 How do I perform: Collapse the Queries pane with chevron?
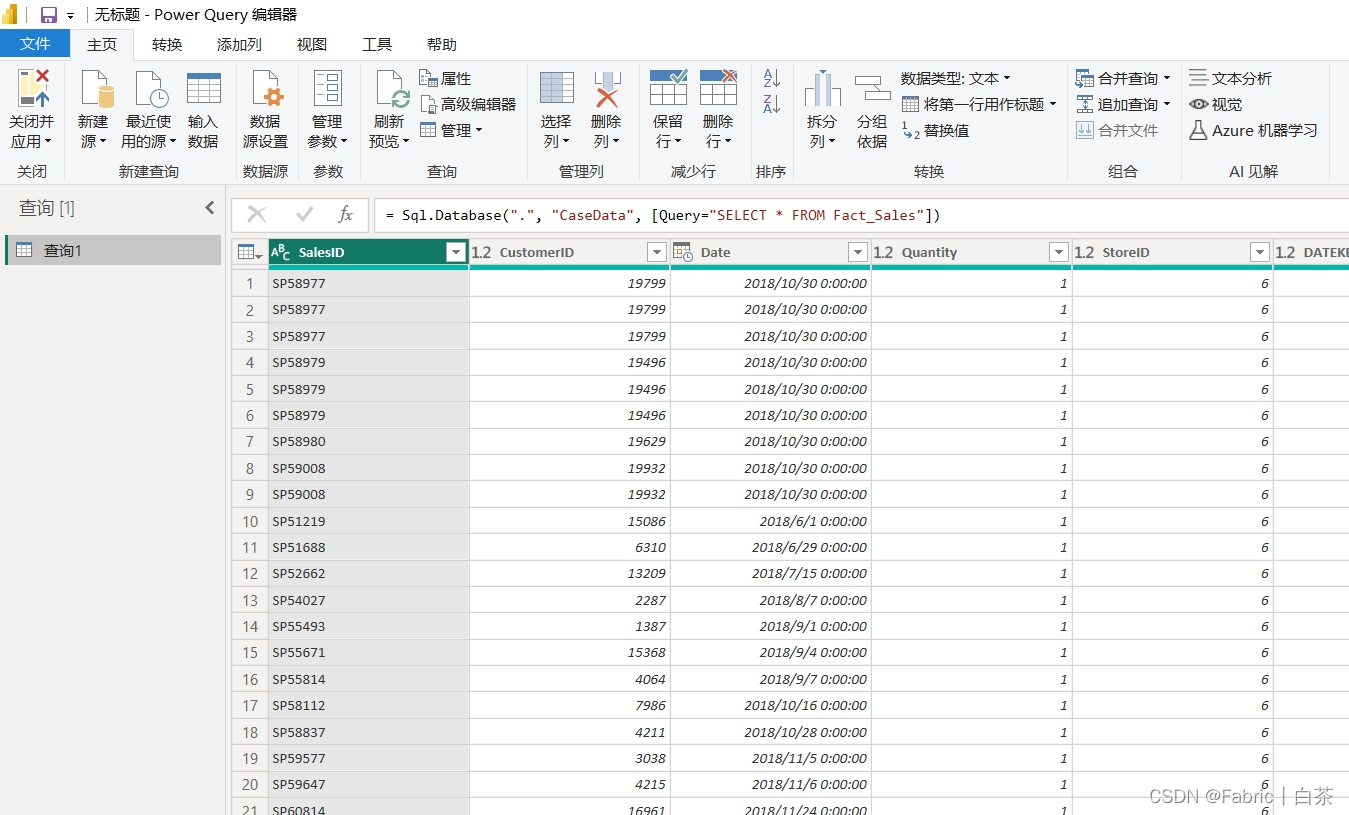(209, 208)
